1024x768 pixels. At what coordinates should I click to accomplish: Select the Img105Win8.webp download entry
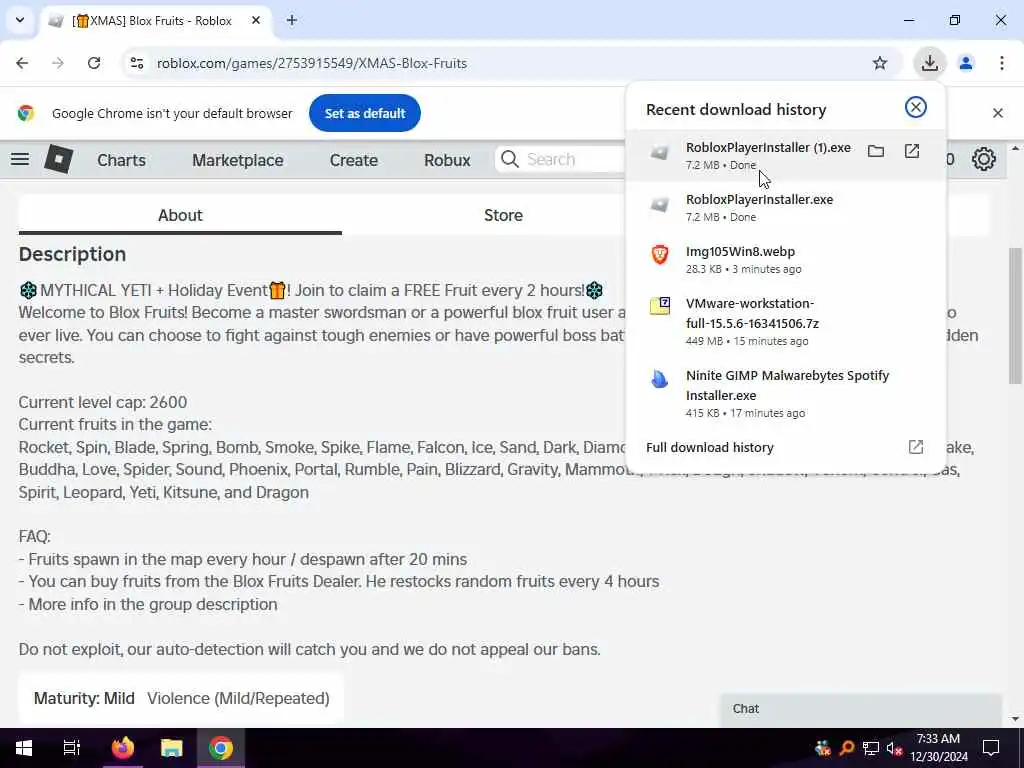click(784, 259)
